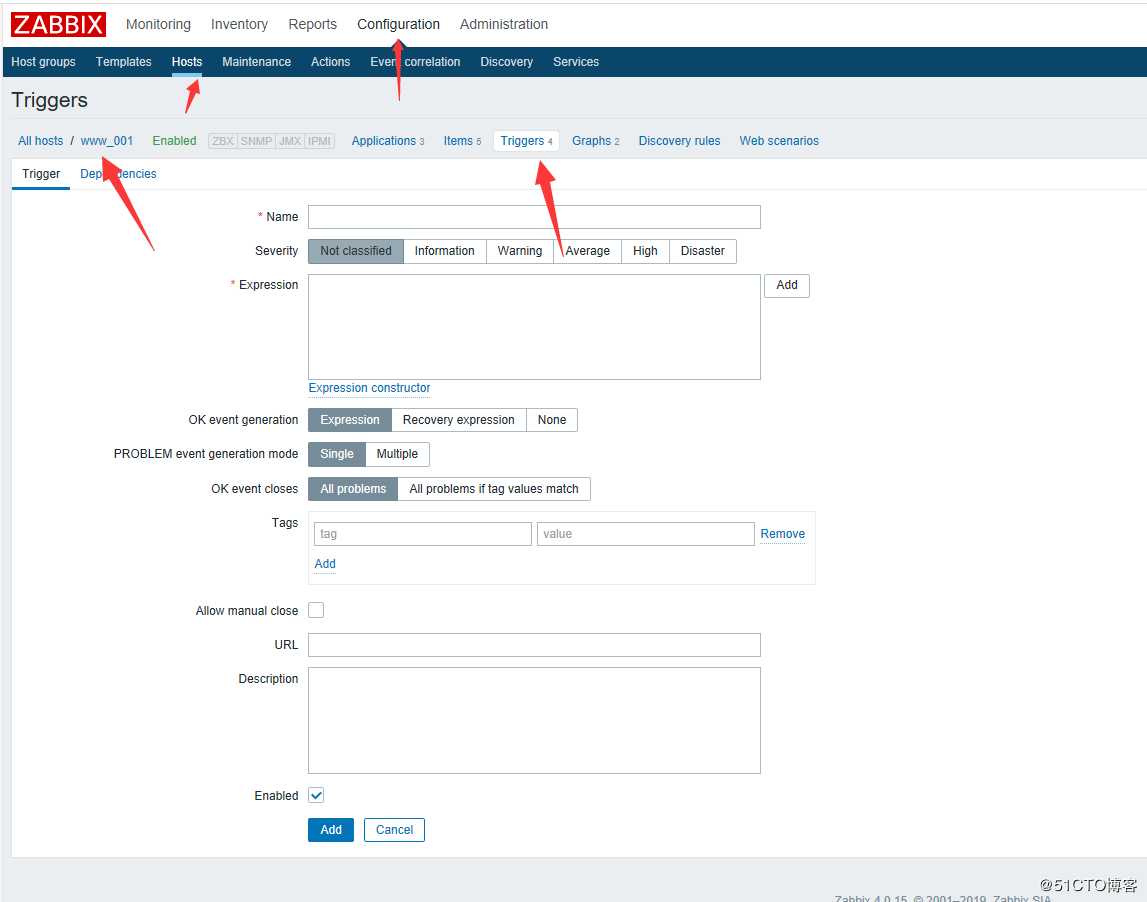Open the Administration menu
Image resolution: width=1147 pixels, height=902 pixels.
click(503, 24)
